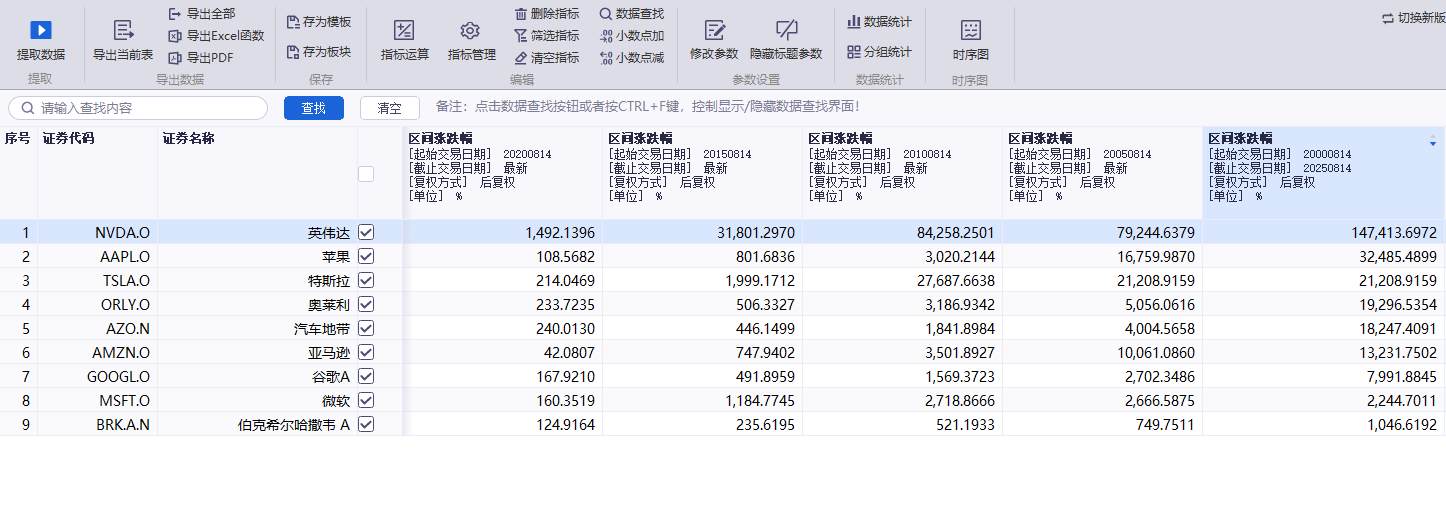This screenshot has height=527, width=1446.
Task: Click the 伯克希尔哈撒韦 A name cell
Action: click(x=257, y=424)
